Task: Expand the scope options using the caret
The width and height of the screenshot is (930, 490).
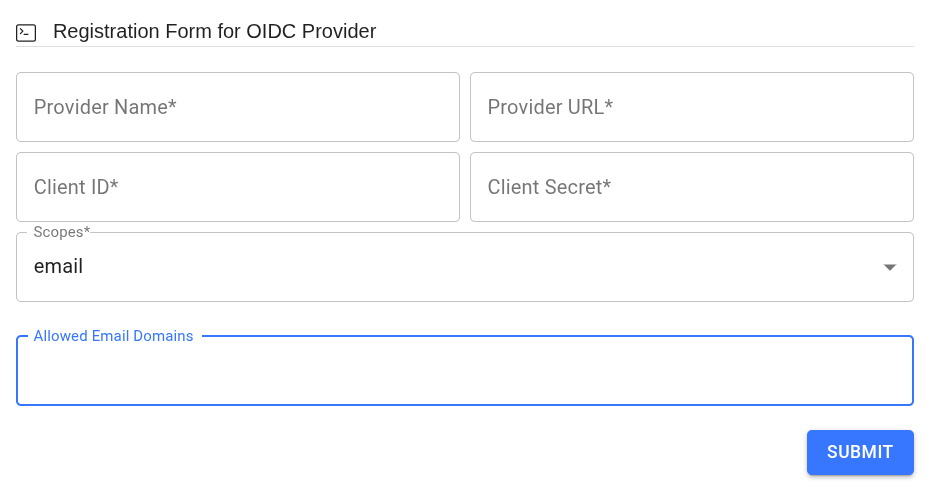Action: (x=889, y=267)
